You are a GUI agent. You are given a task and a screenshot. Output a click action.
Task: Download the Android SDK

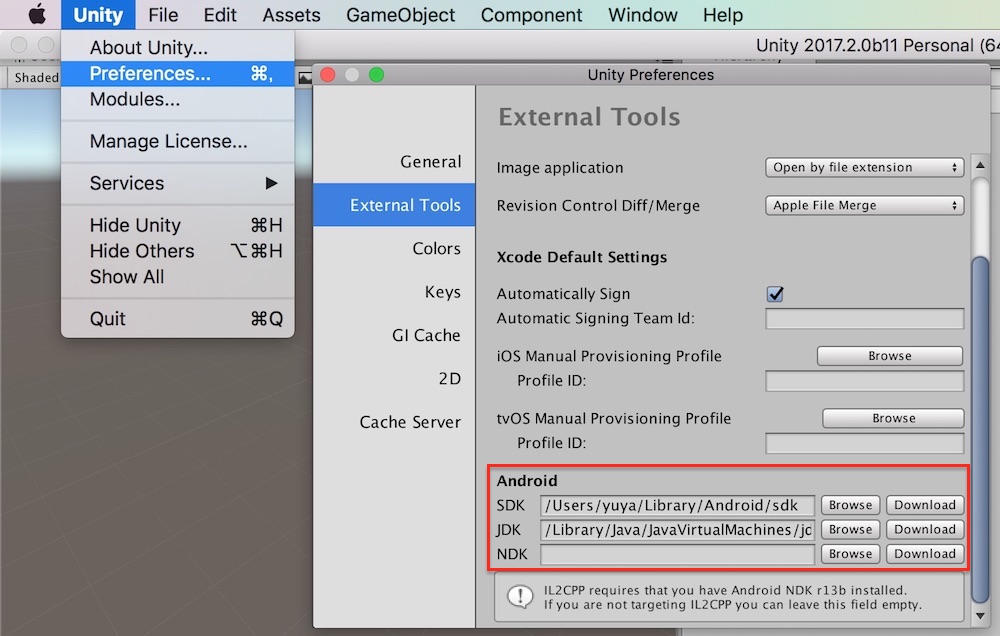(x=925, y=505)
